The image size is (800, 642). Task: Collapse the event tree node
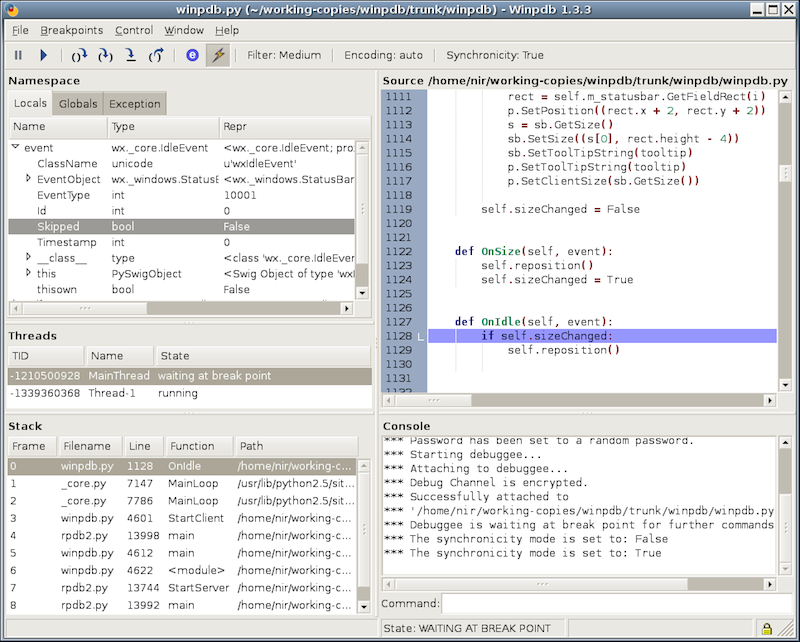click(15, 147)
